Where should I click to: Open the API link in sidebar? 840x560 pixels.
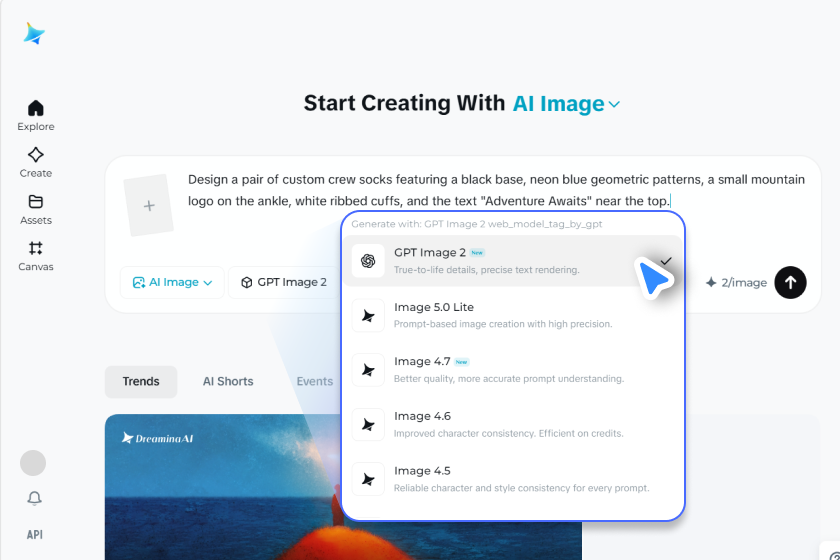[34, 534]
